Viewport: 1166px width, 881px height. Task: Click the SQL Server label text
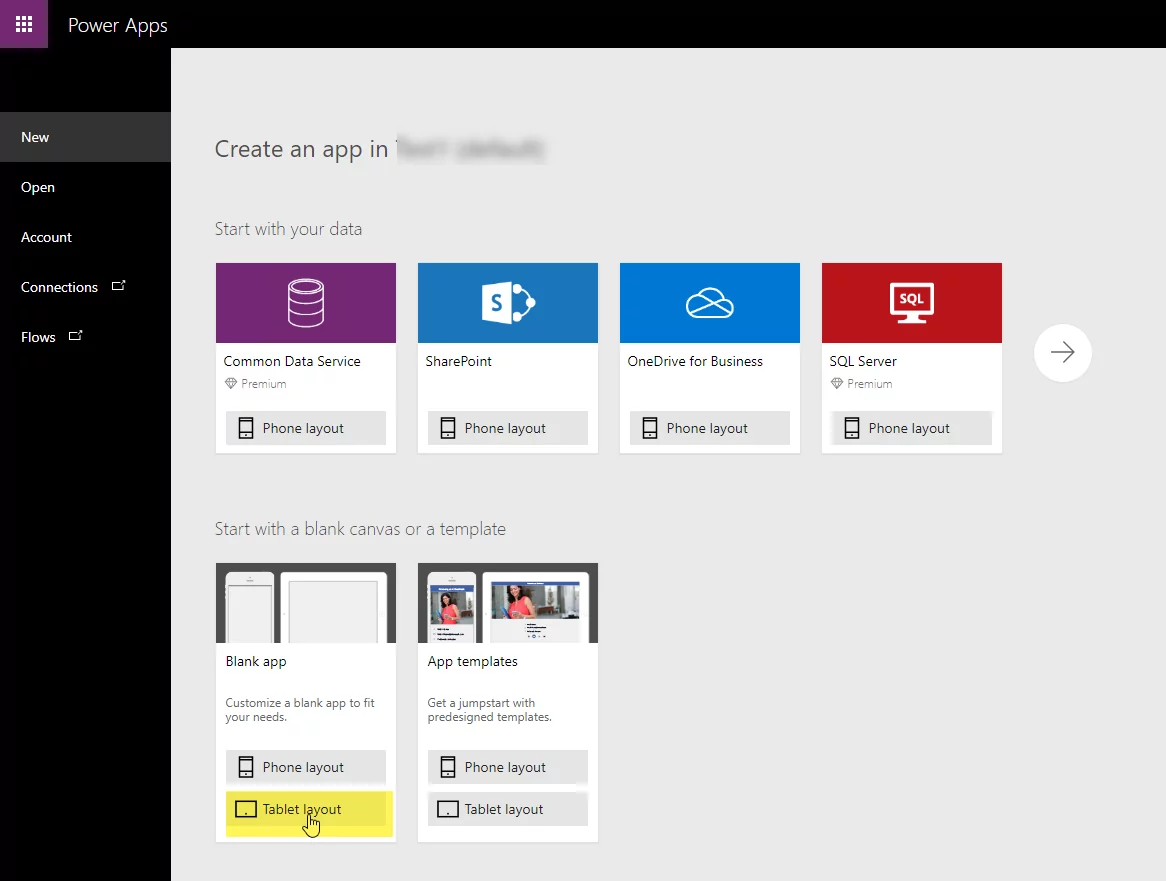[863, 361]
